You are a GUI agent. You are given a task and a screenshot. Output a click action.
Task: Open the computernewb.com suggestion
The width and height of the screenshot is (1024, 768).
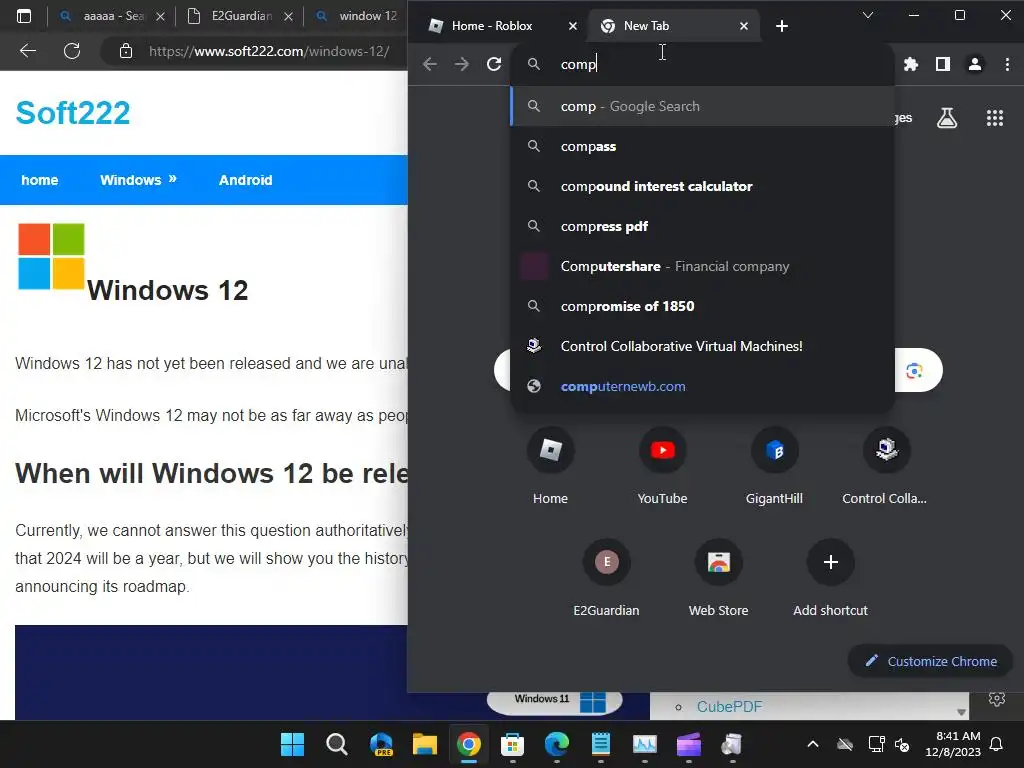pos(702,386)
